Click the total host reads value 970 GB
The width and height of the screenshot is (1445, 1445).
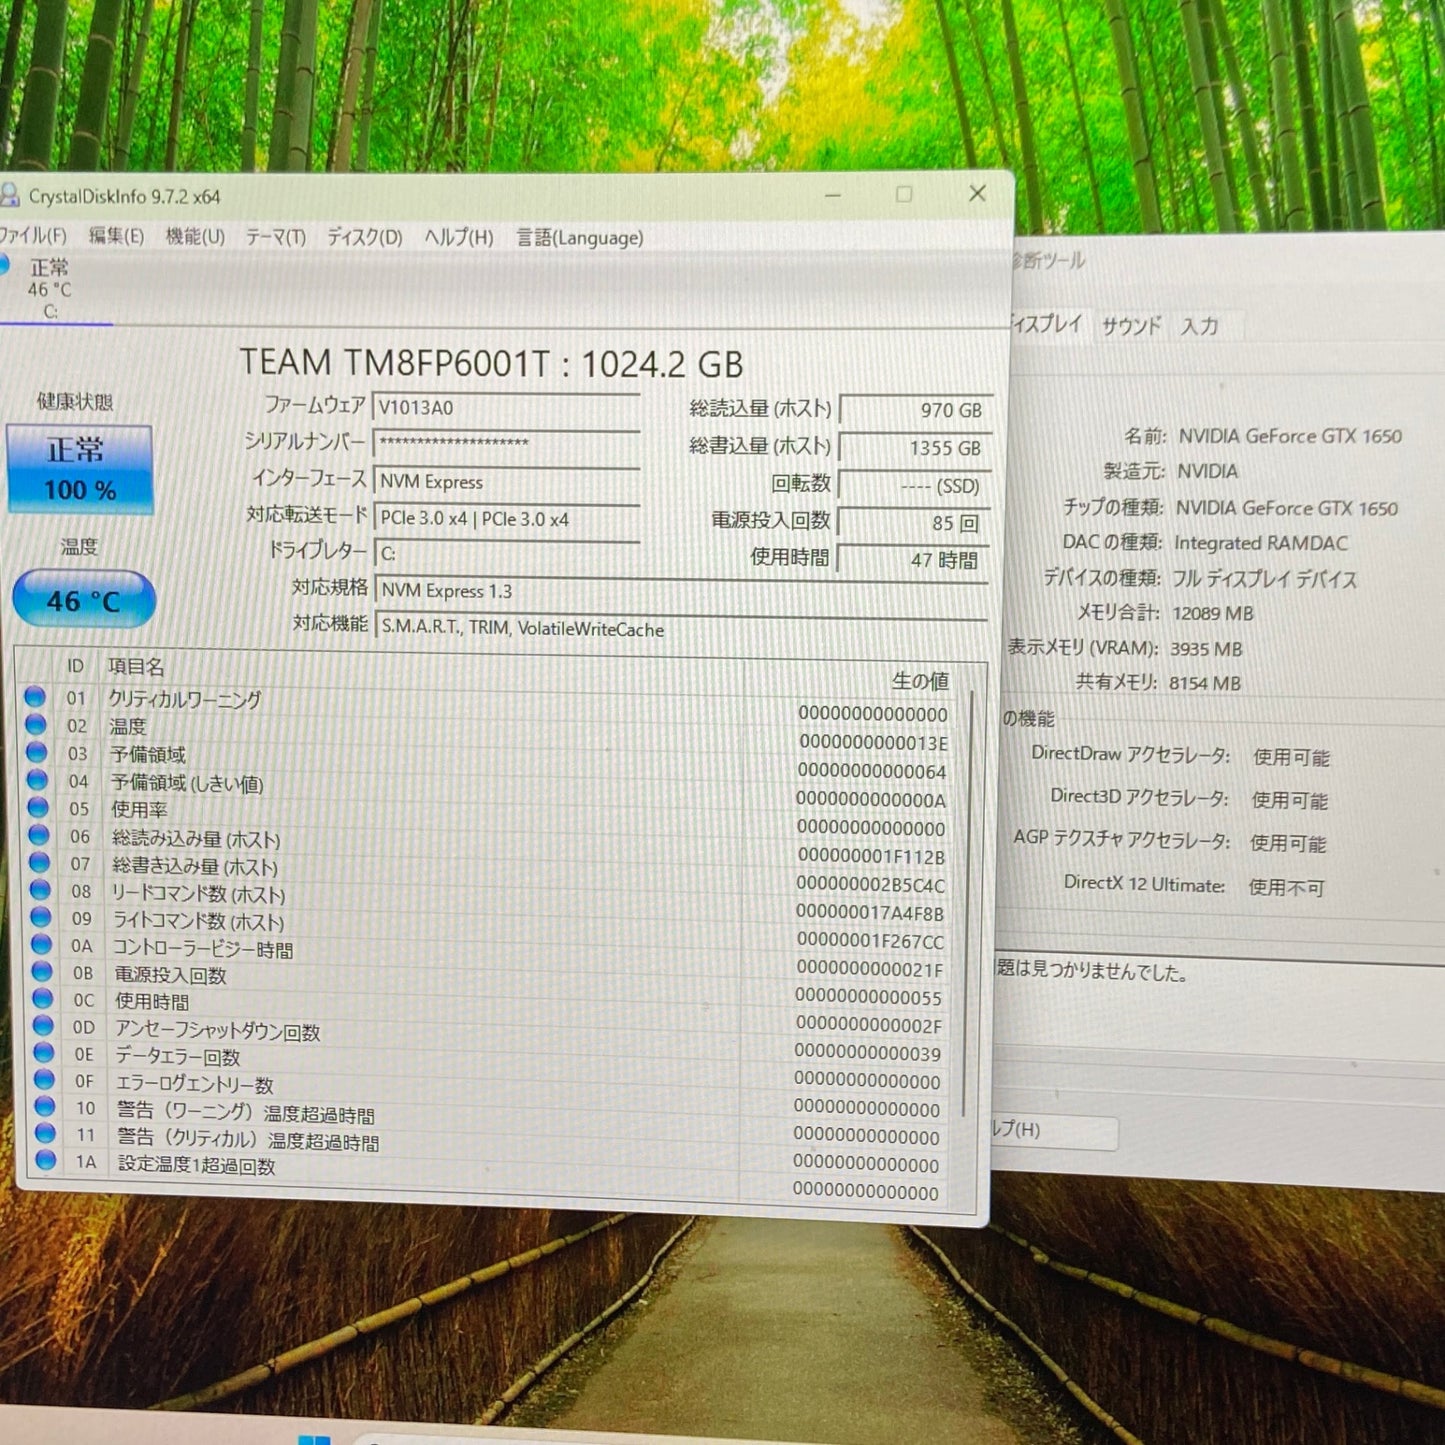click(x=915, y=410)
